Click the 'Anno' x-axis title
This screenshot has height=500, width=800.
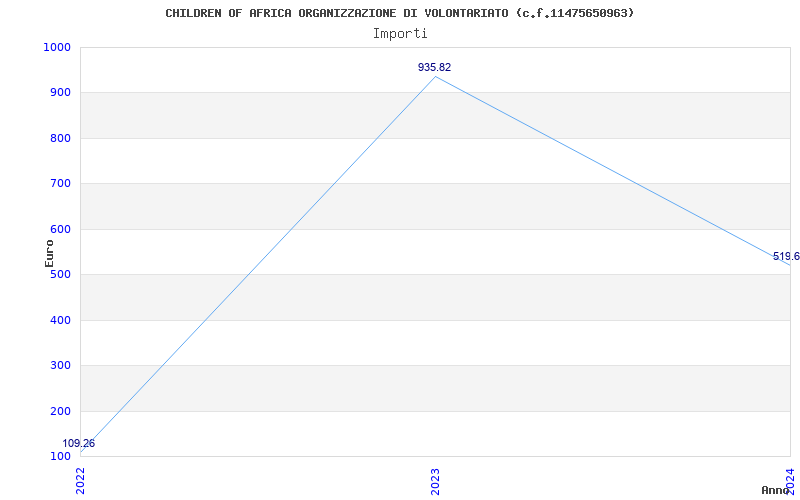pyautogui.click(x=775, y=490)
